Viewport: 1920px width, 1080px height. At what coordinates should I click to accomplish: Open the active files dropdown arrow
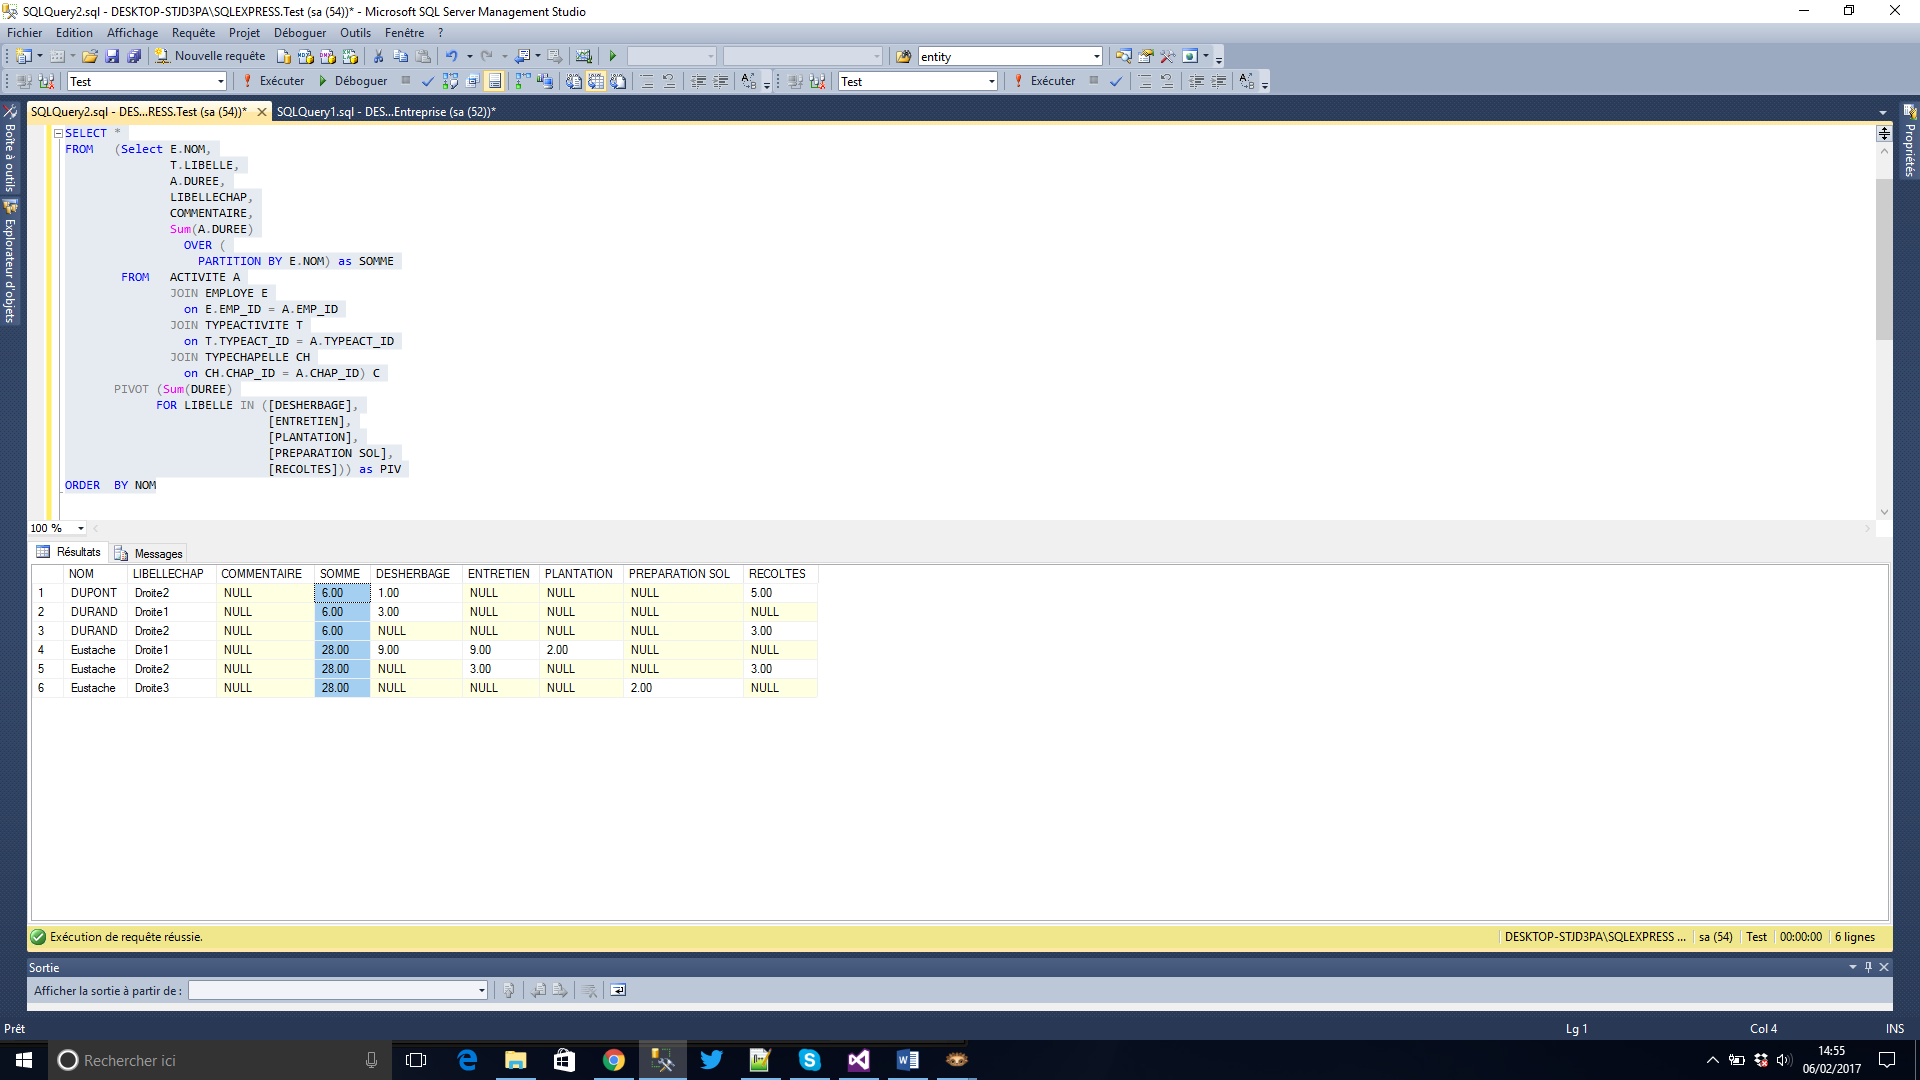coord(1883,113)
